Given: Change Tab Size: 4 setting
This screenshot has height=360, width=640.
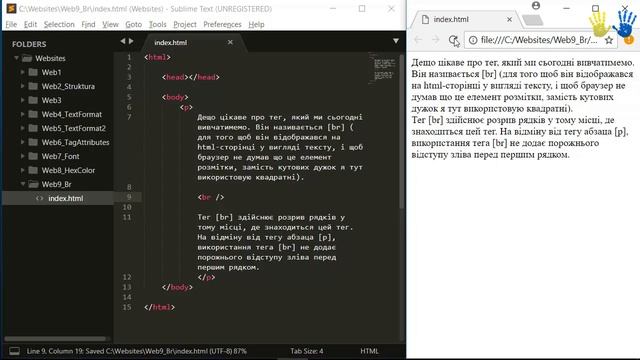Looking at the screenshot, I should pyautogui.click(x=307, y=351).
